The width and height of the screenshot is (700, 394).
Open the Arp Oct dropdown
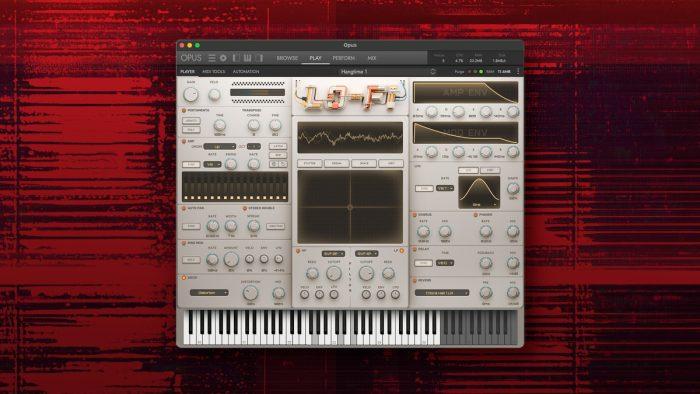pyautogui.click(x=254, y=146)
